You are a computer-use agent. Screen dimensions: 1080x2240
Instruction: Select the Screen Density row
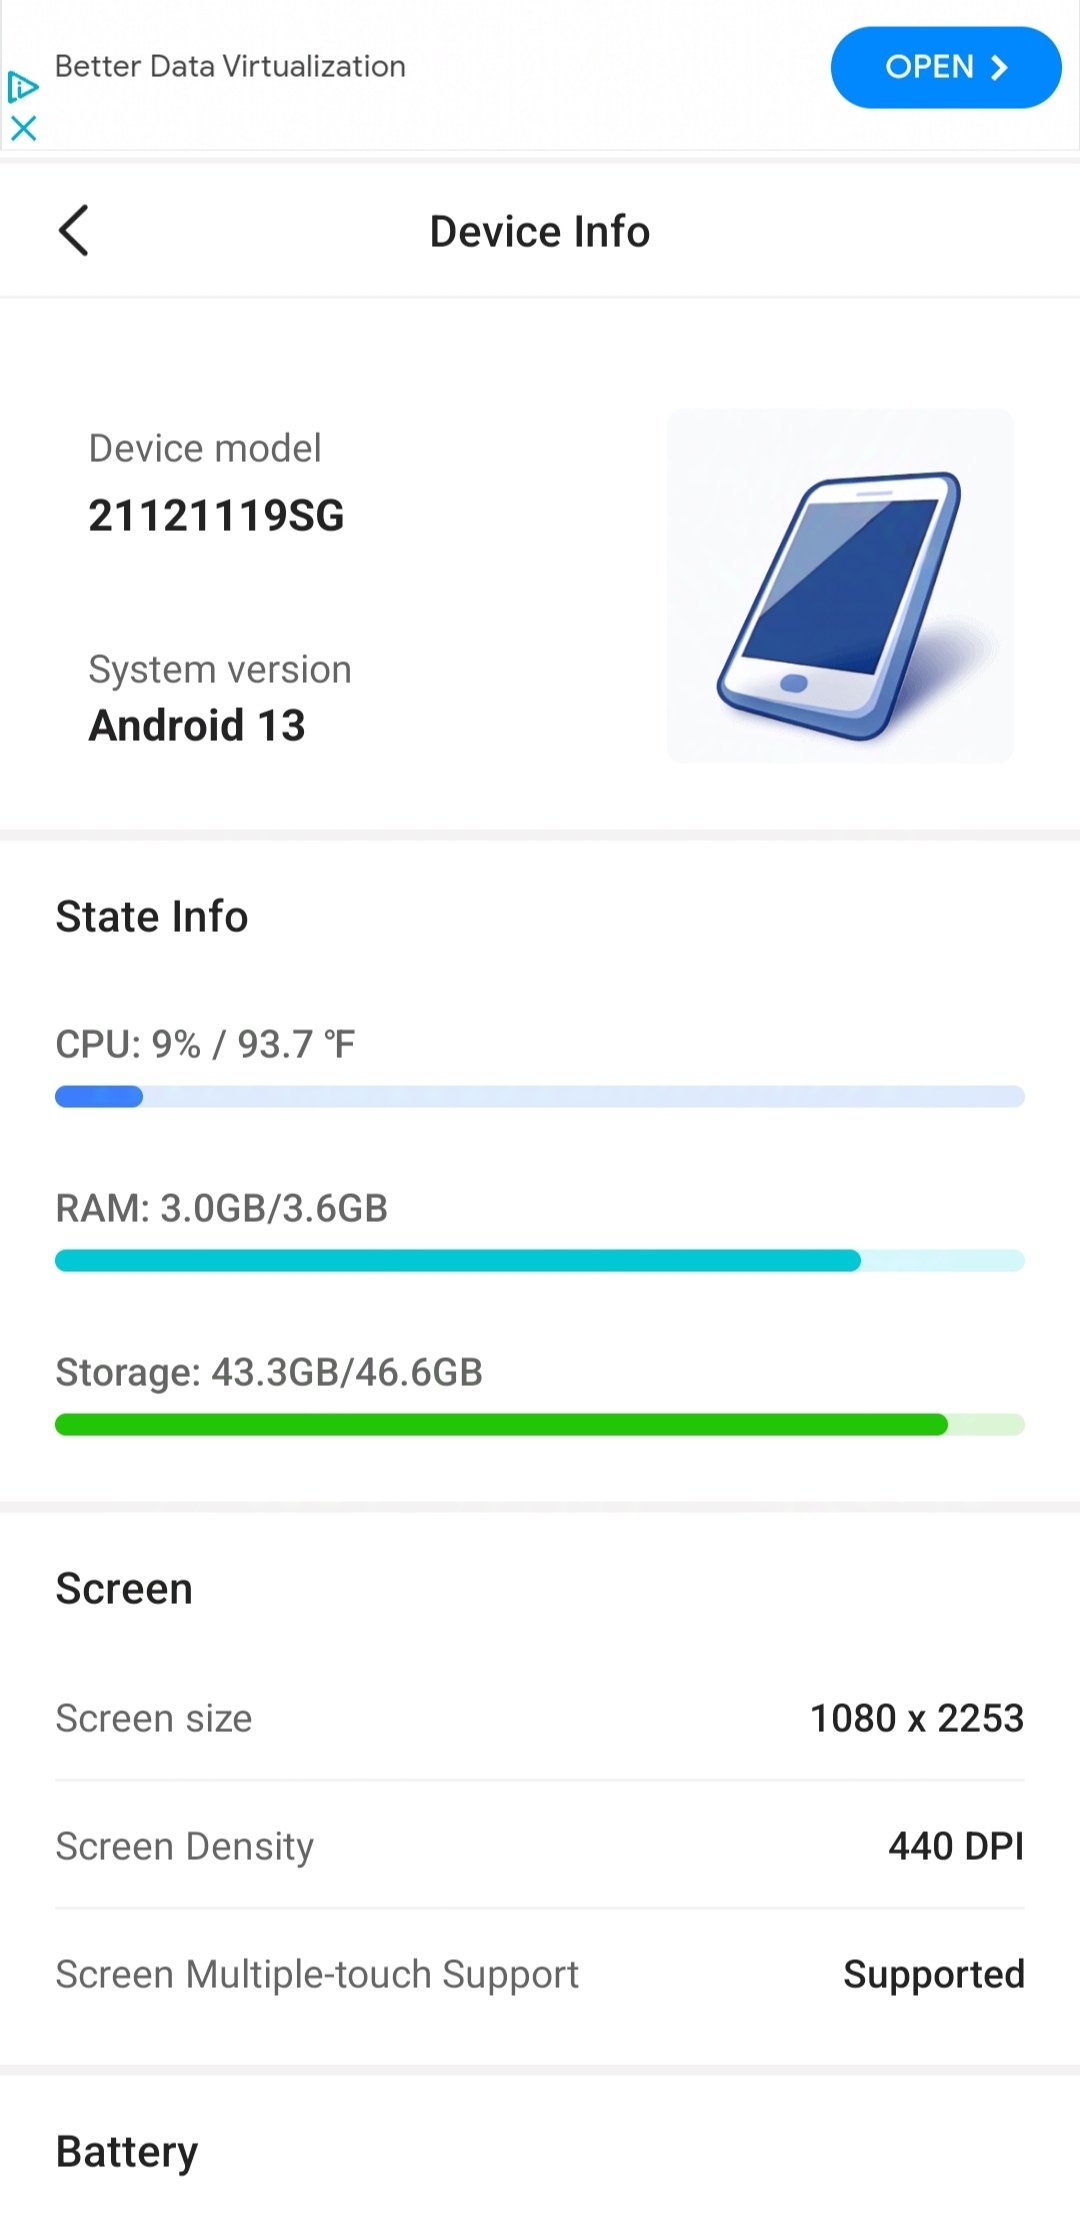click(540, 1846)
